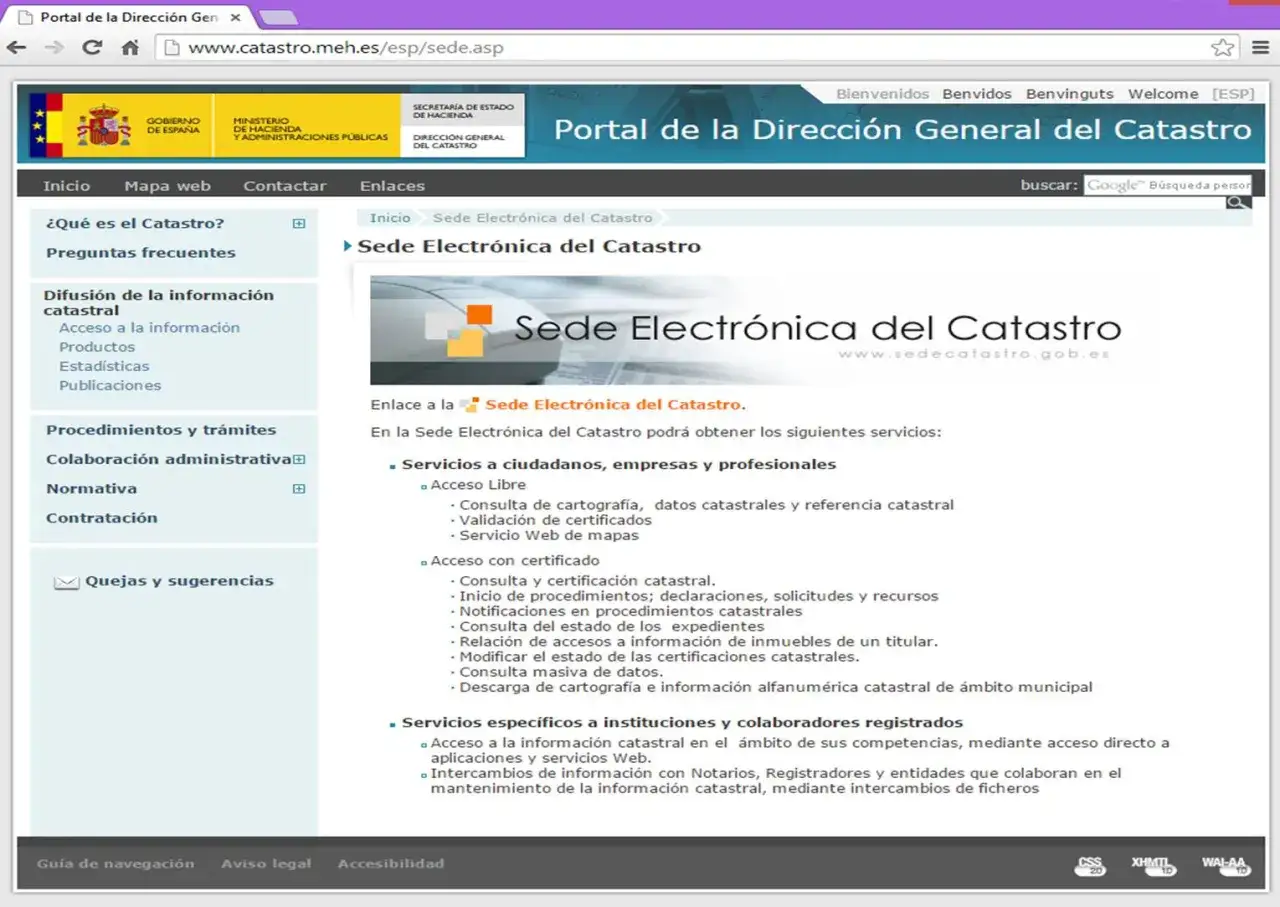
Task: Expand the Normativa section
Action: 298,489
